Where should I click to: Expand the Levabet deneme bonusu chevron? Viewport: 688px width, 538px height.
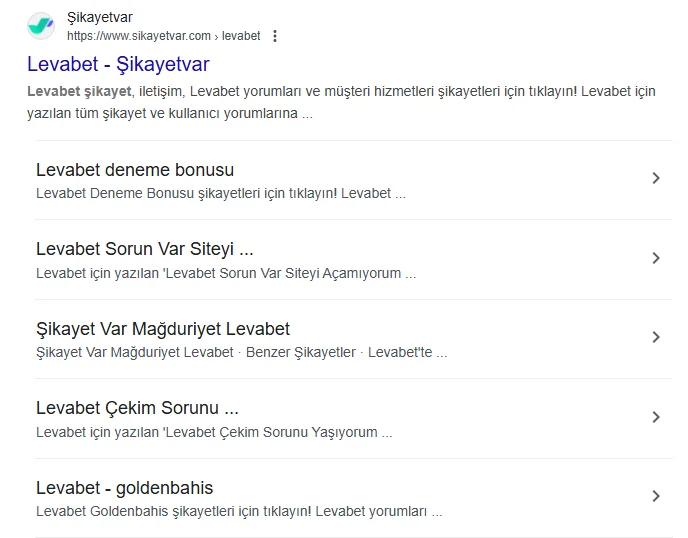coord(656,178)
